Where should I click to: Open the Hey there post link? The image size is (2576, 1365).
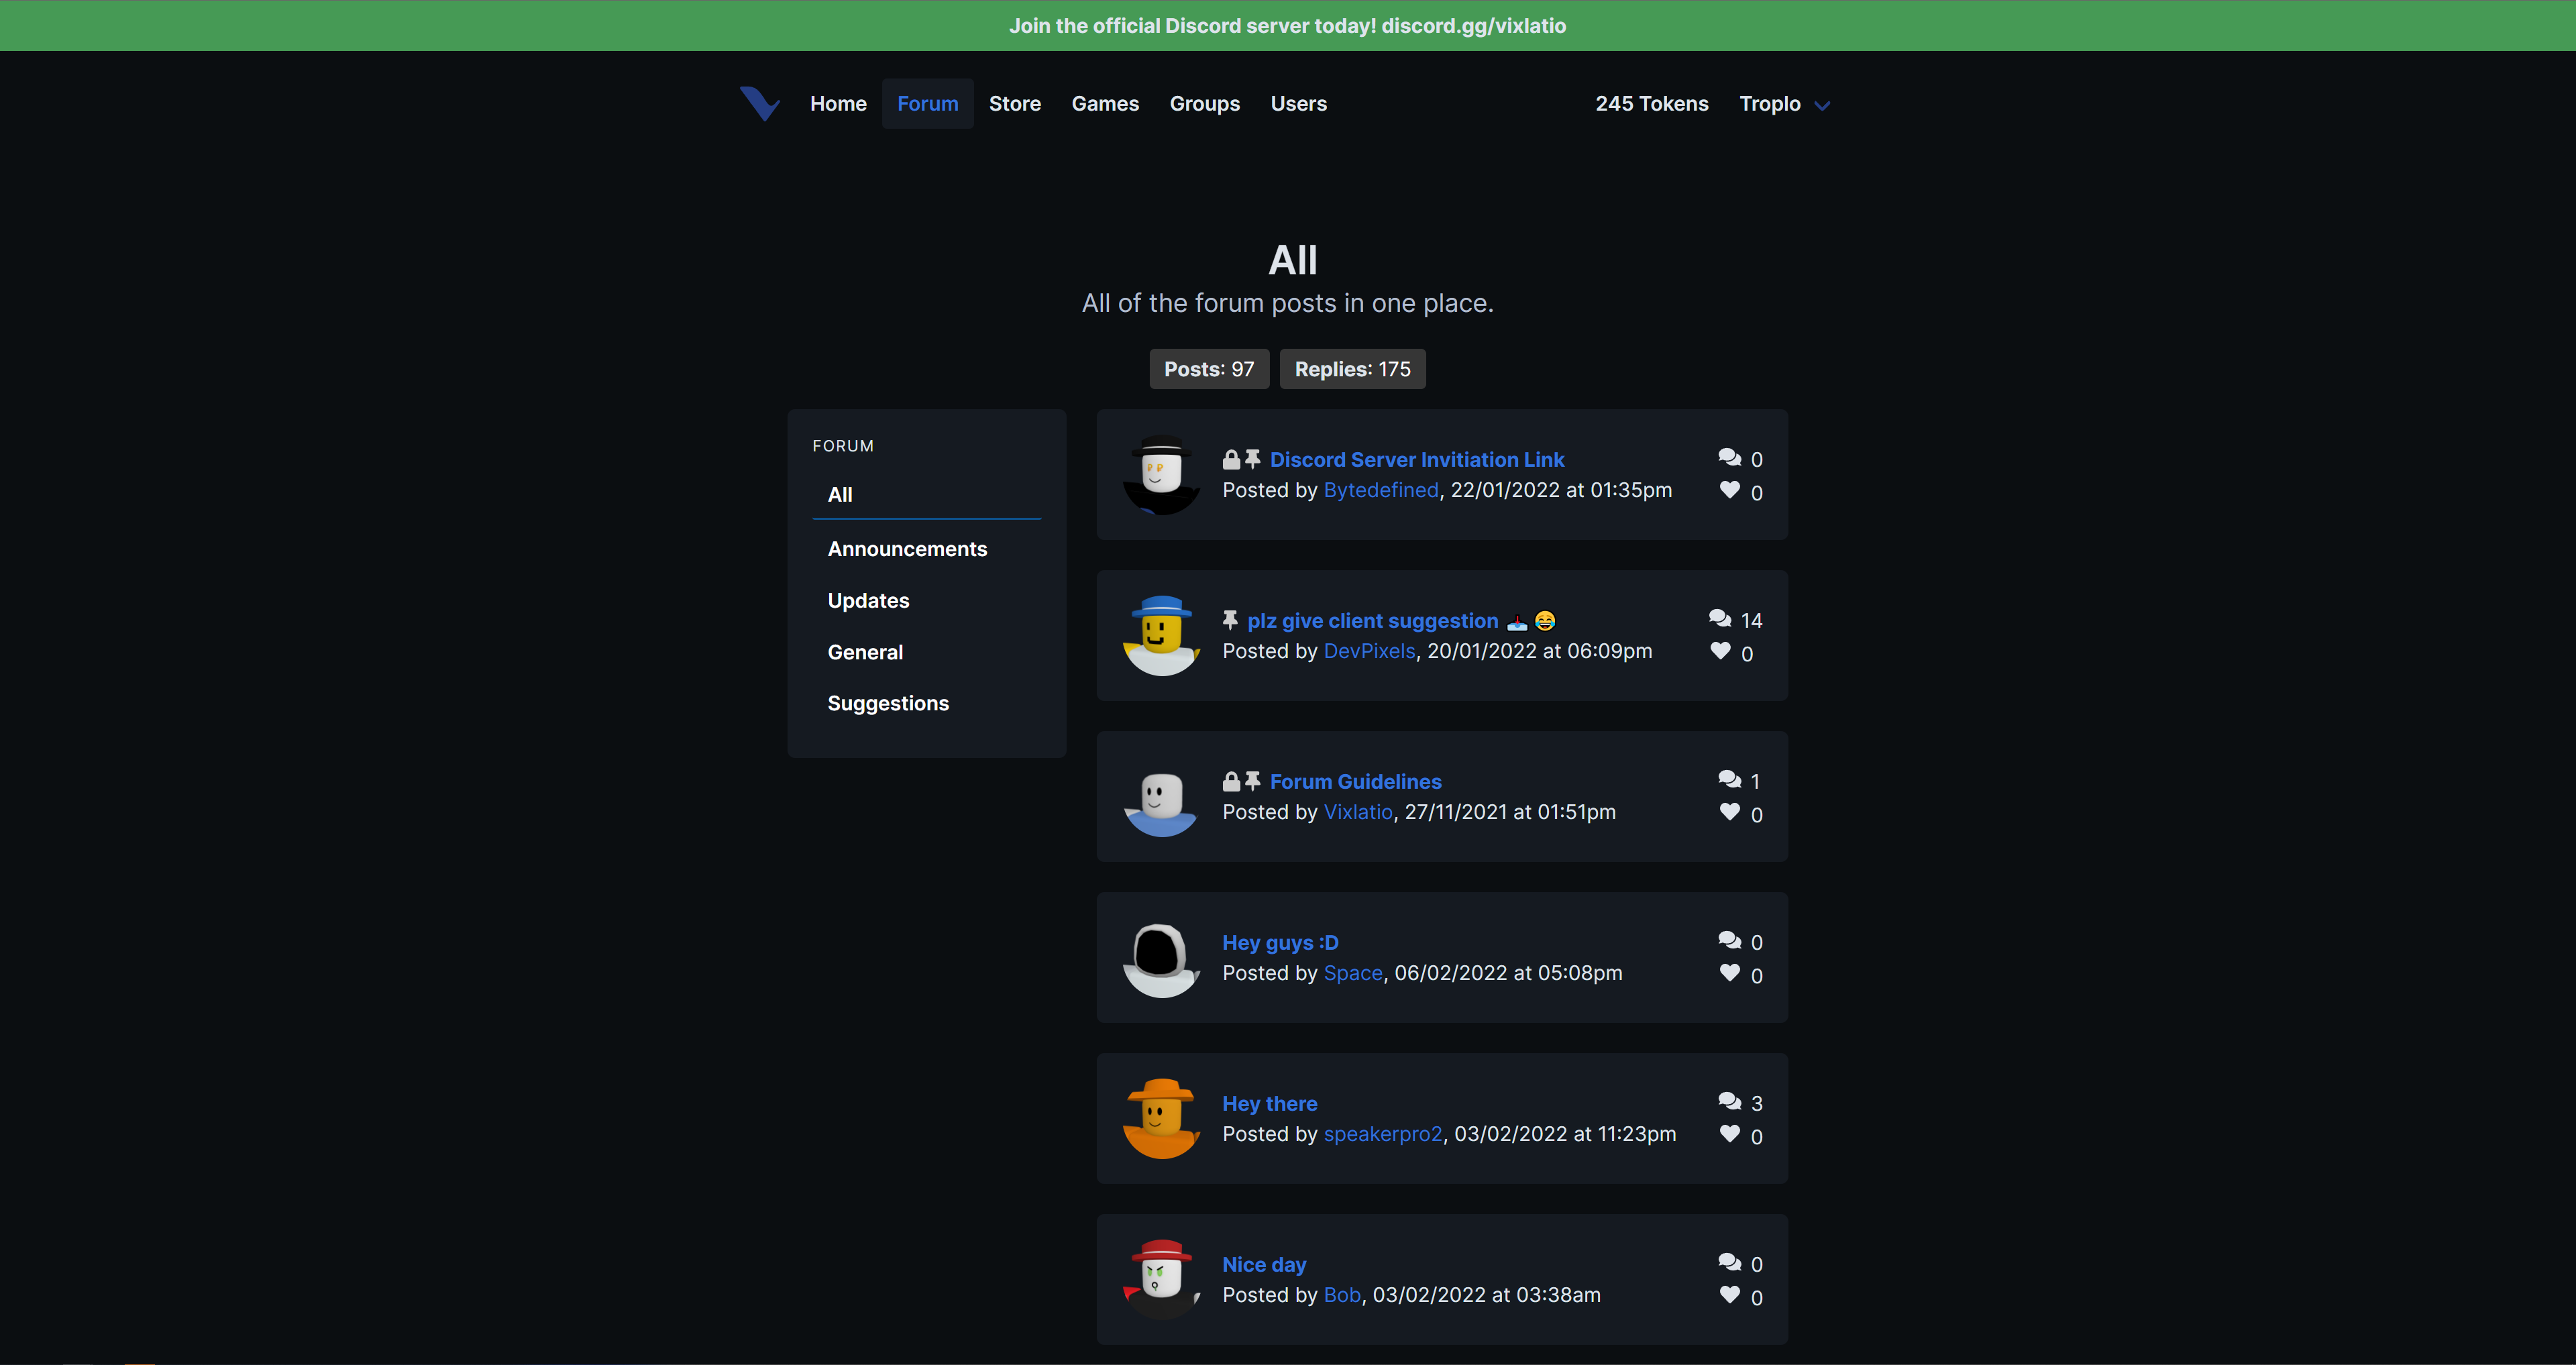[x=1269, y=1103]
